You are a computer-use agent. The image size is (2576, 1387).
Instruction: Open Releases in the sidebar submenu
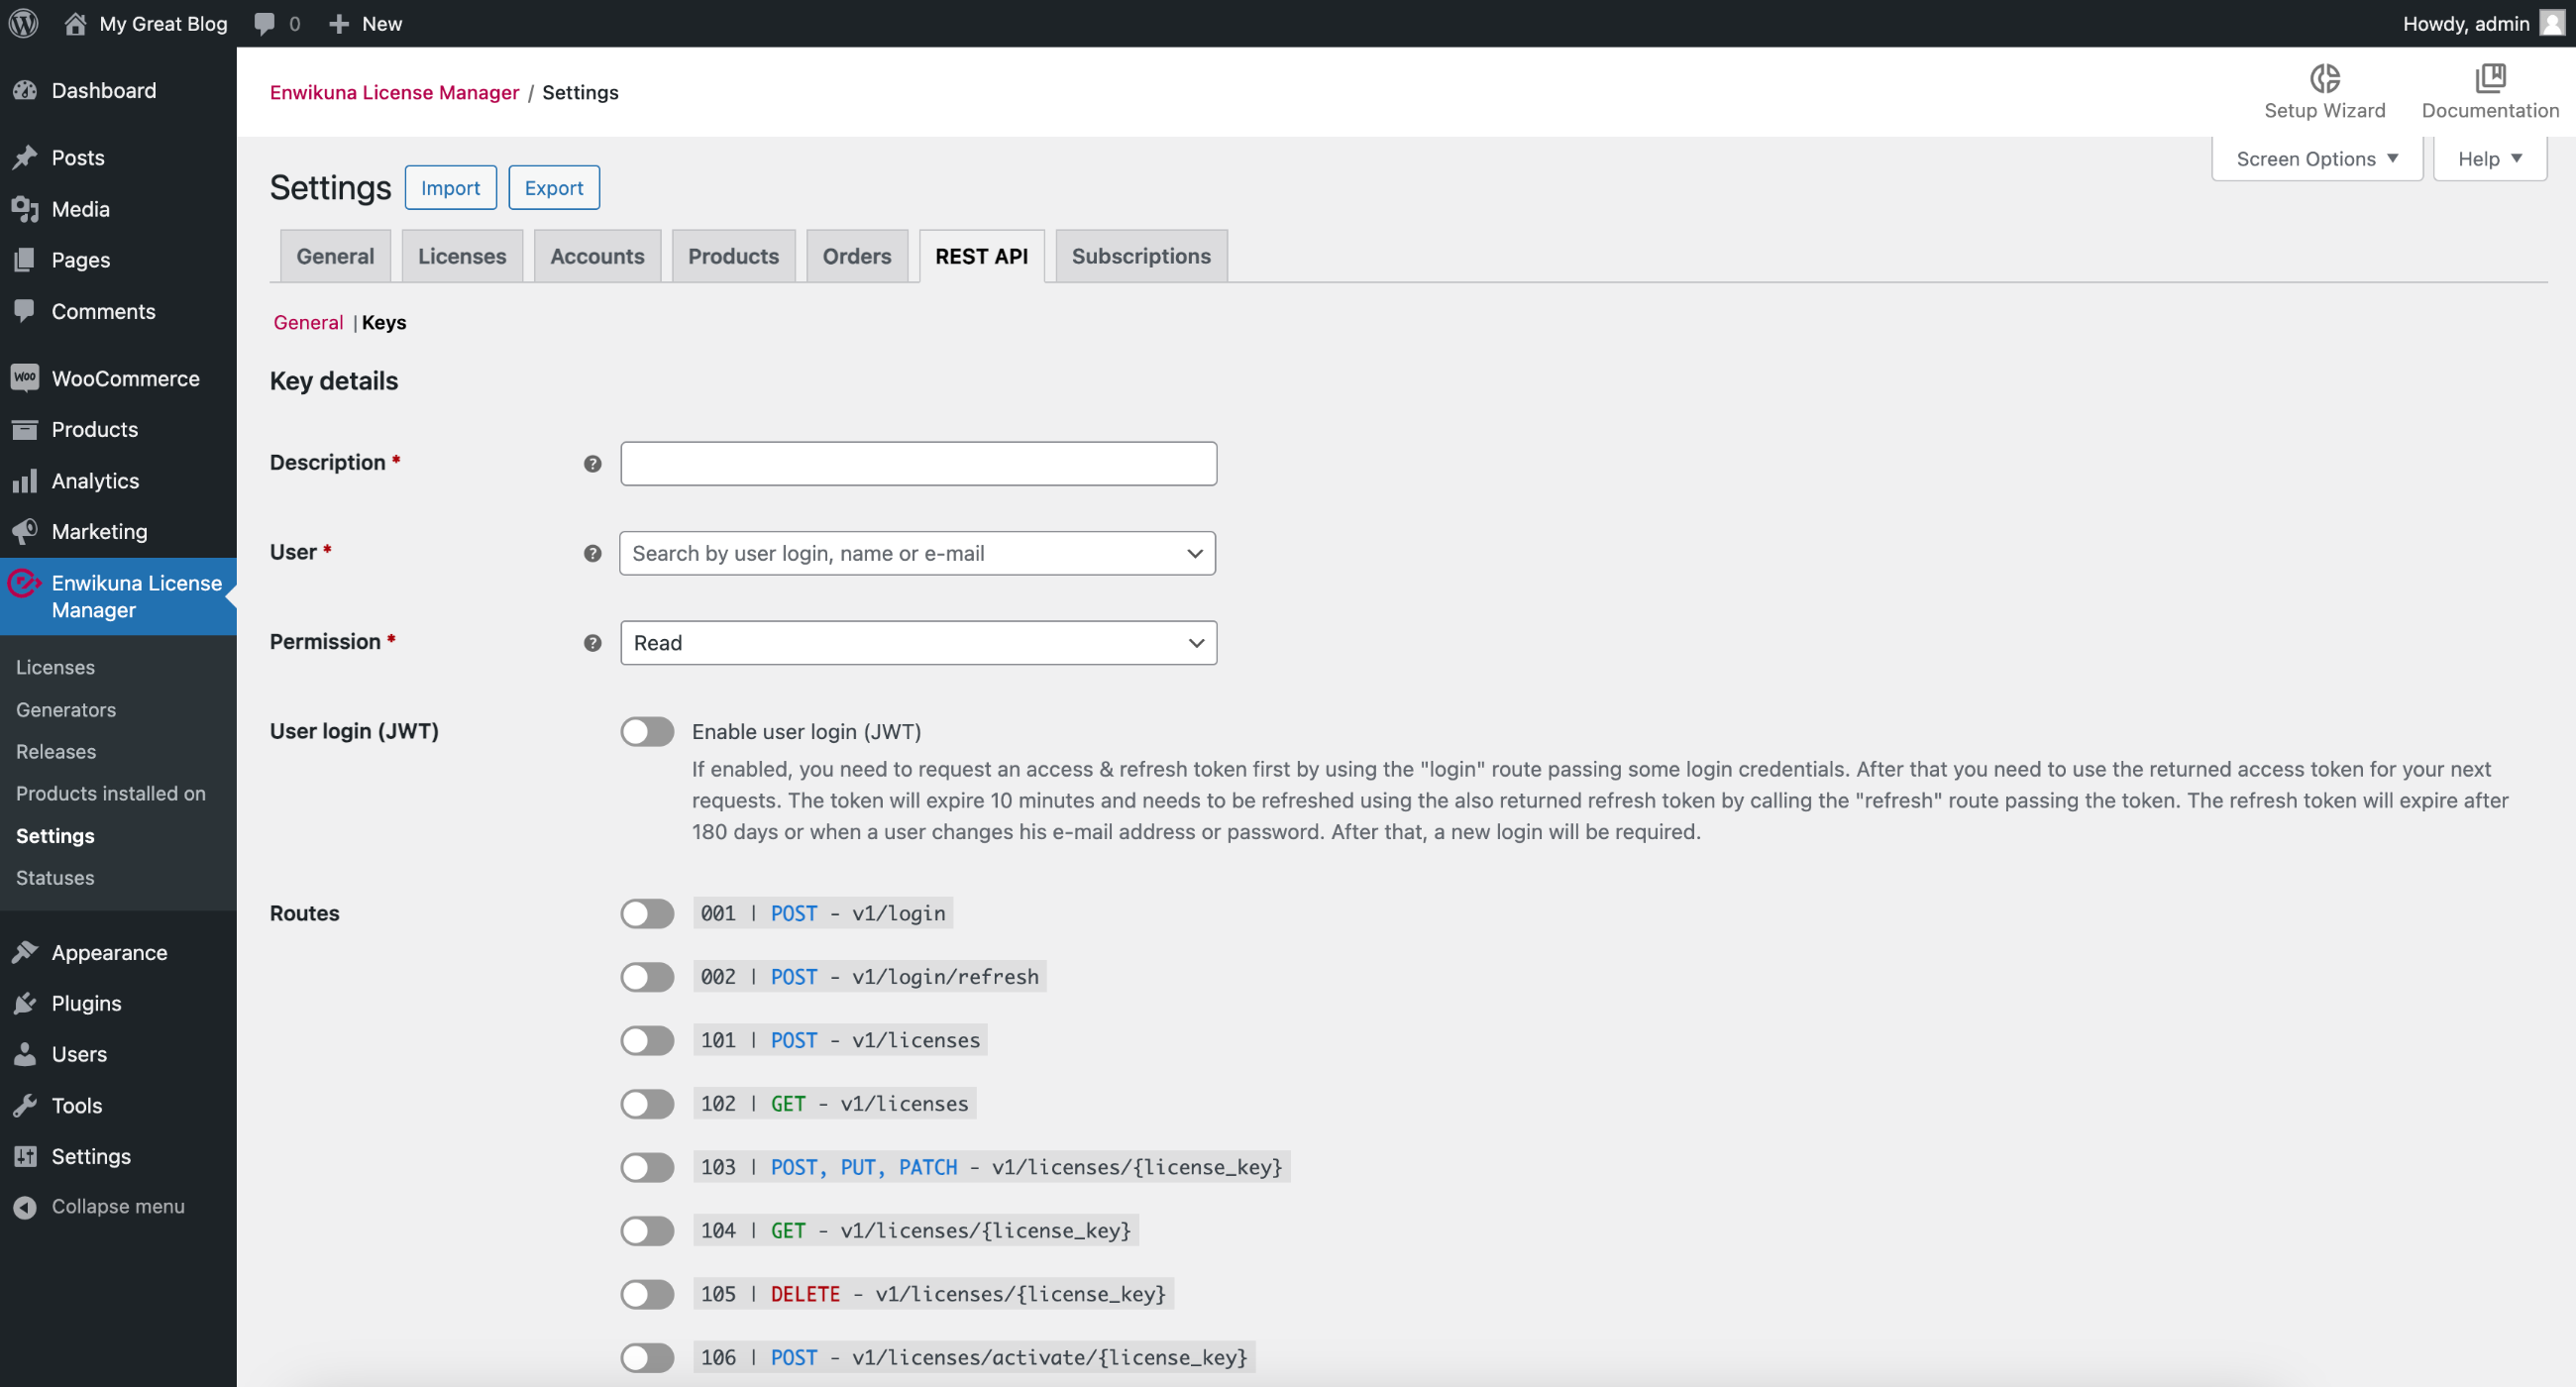pyautogui.click(x=56, y=751)
